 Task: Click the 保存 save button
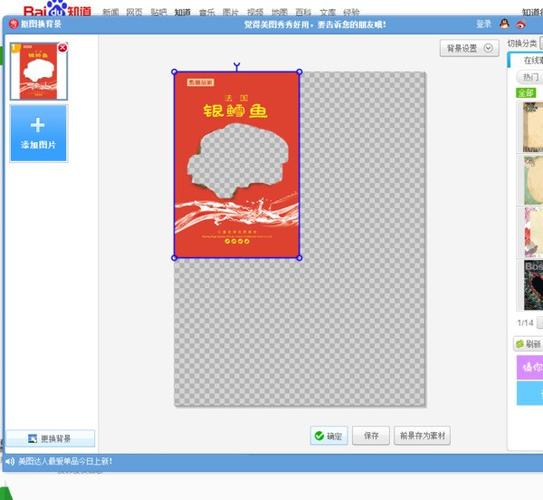click(371, 436)
